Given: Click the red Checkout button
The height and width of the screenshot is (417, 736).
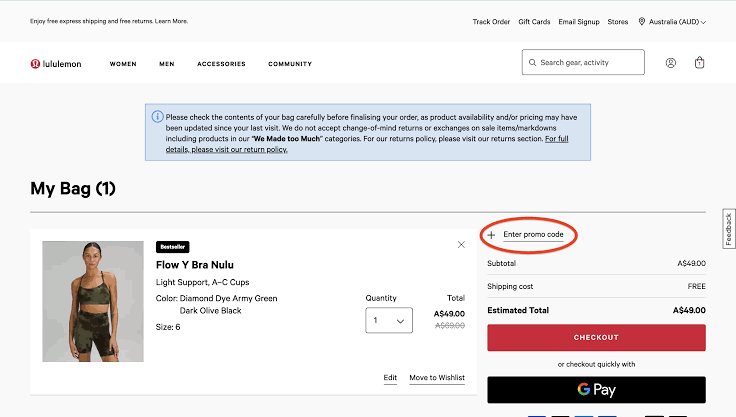Looking at the screenshot, I should (596, 337).
